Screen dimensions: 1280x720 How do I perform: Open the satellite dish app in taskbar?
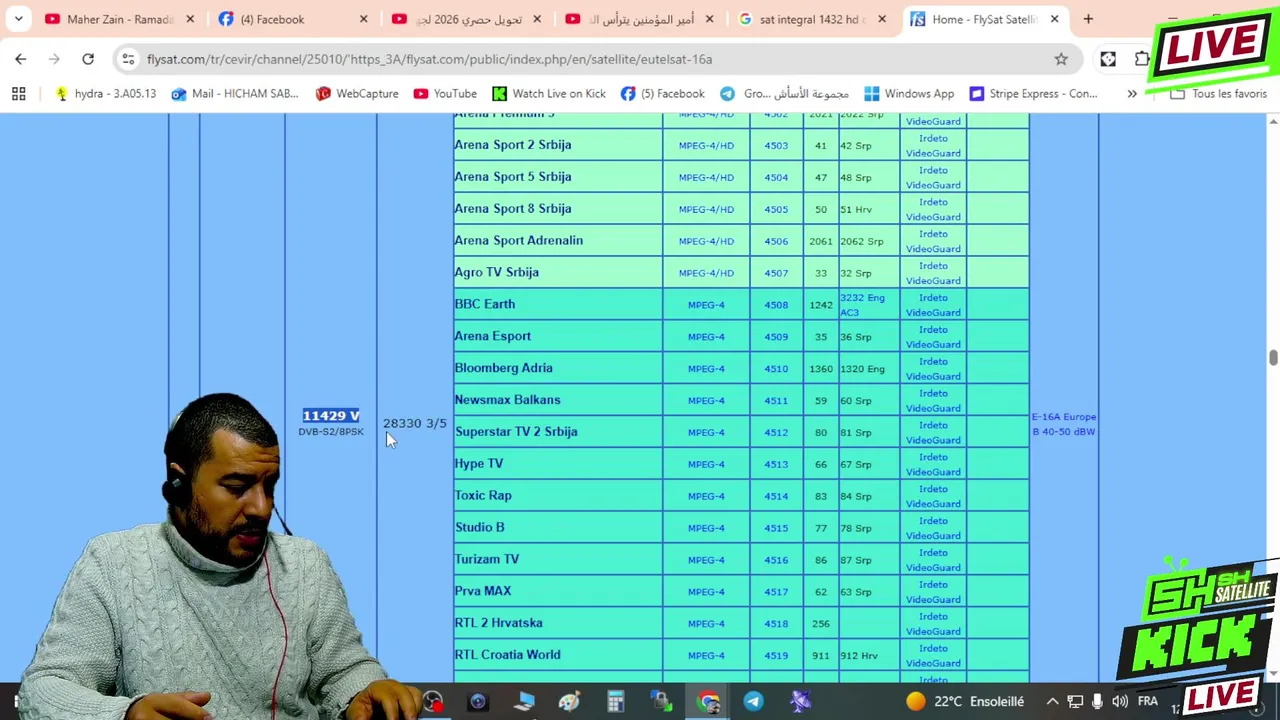coord(800,702)
